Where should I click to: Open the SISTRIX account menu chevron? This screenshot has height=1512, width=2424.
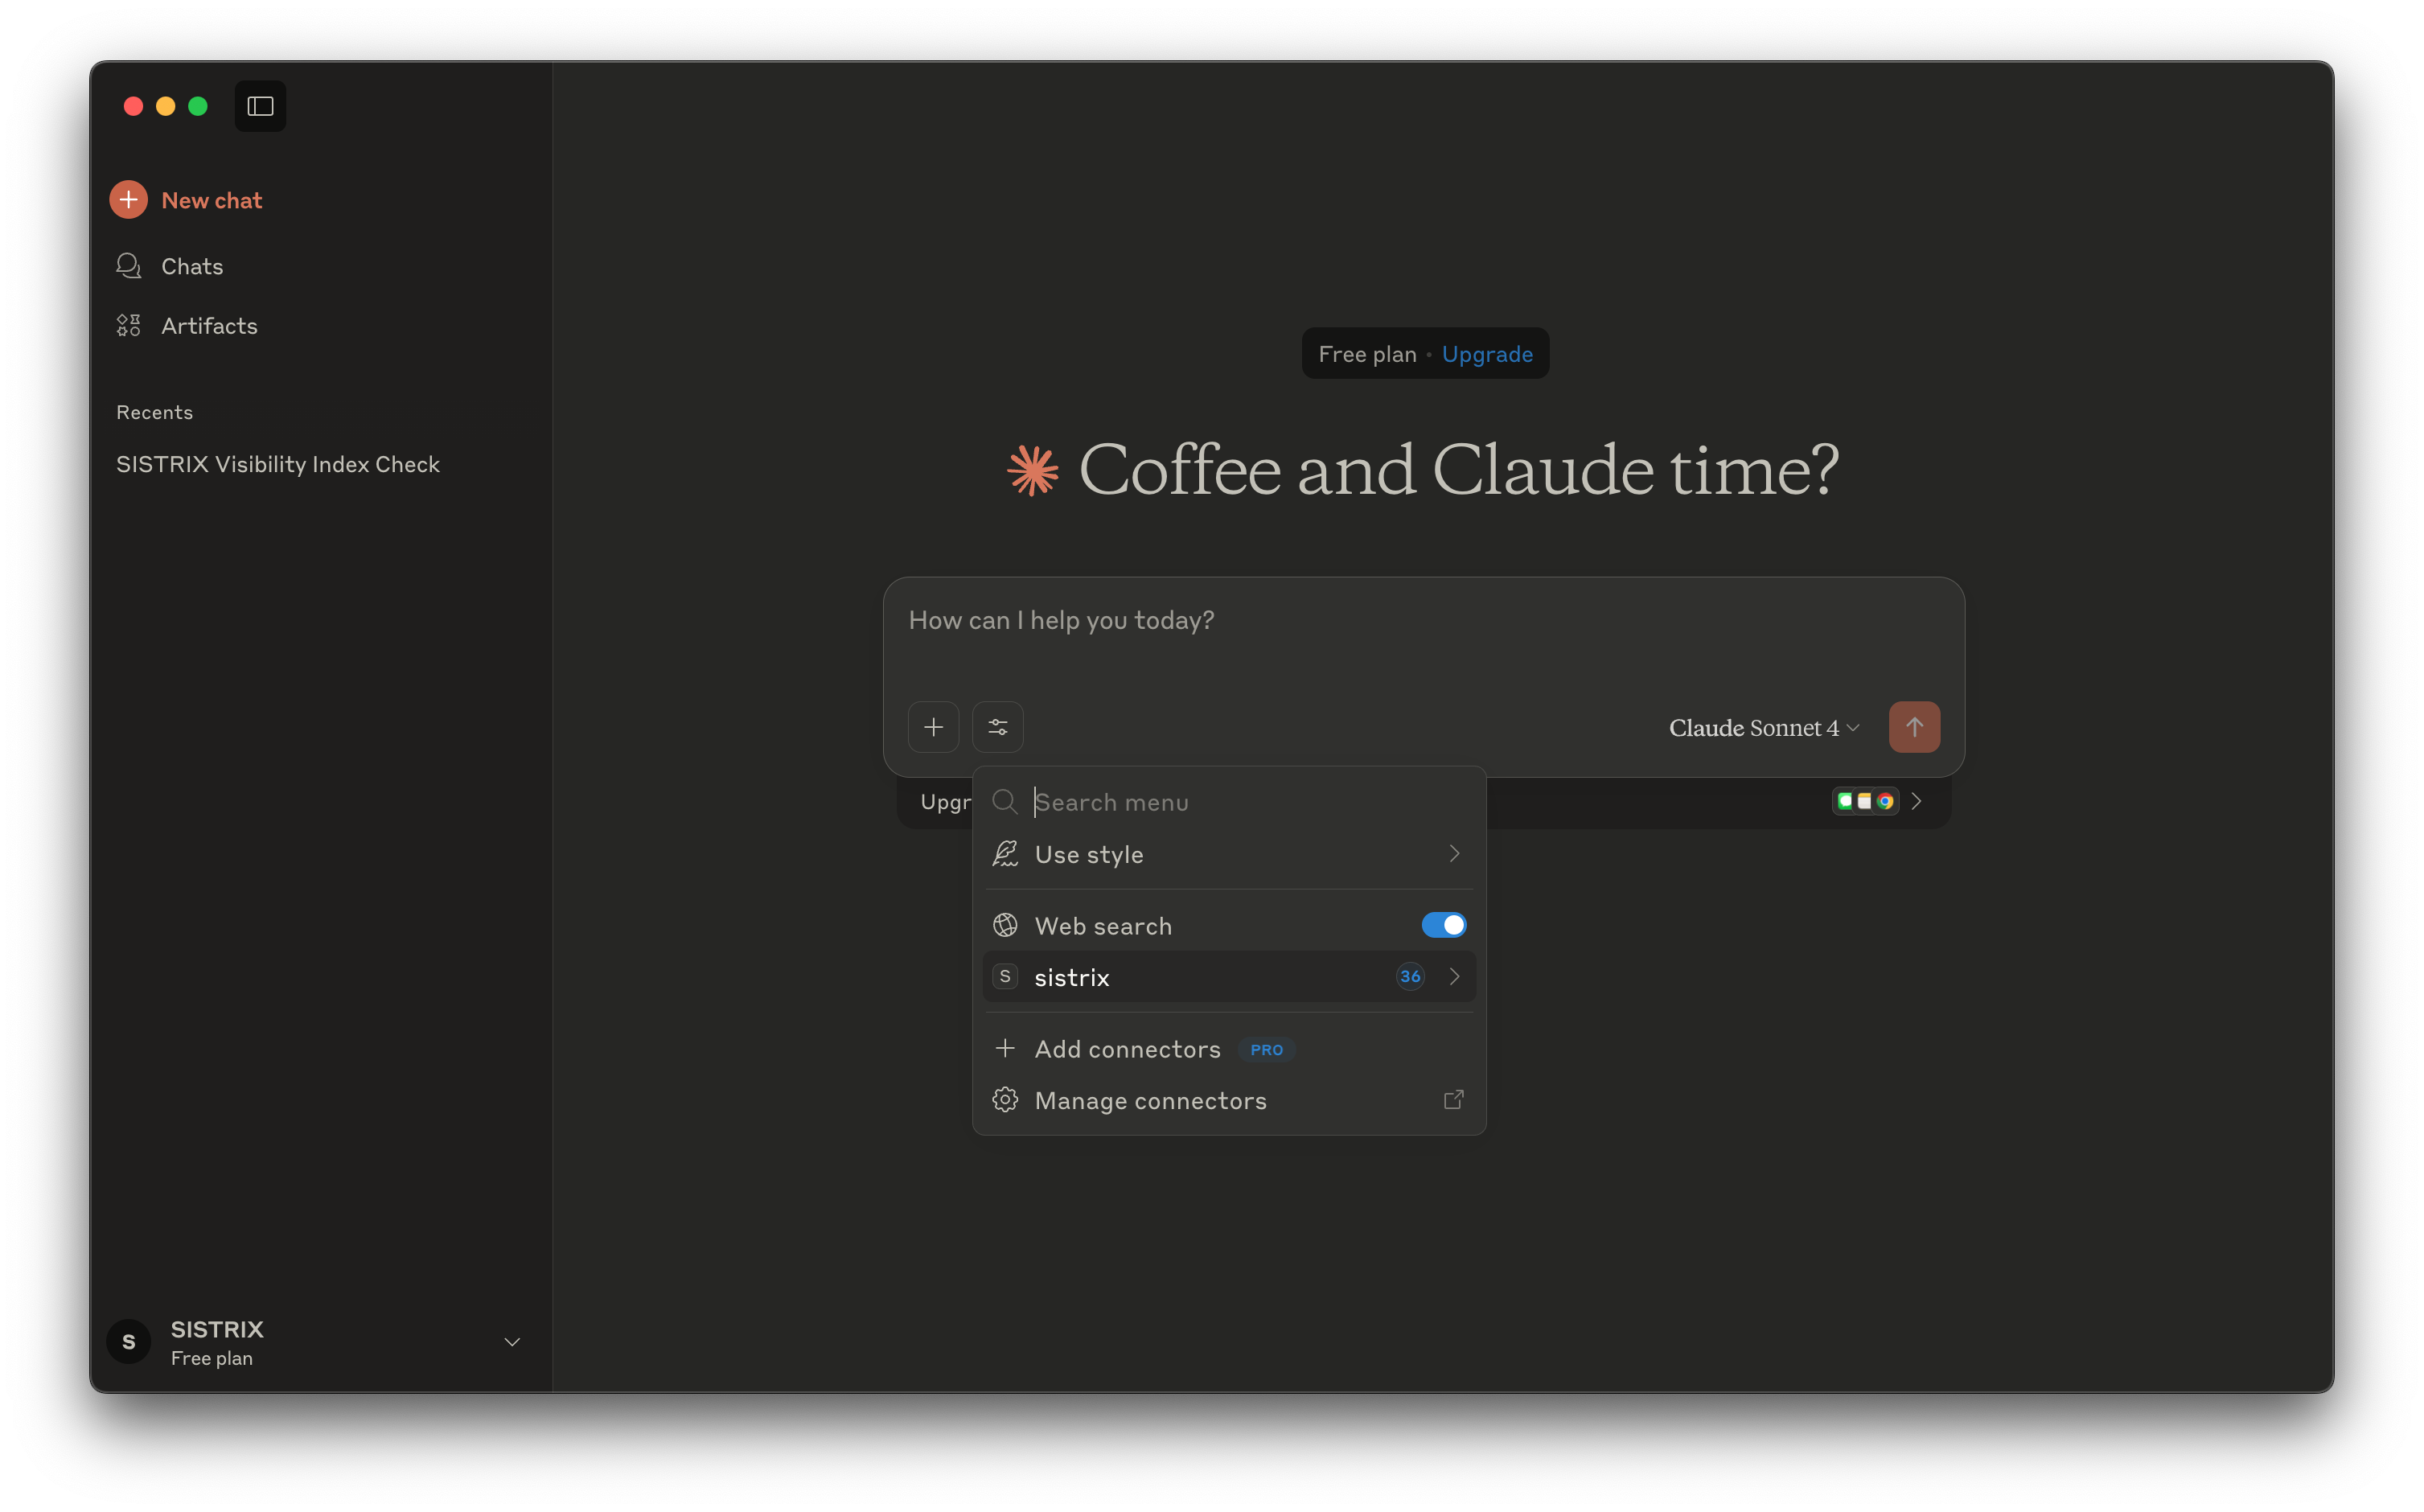(512, 1342)
